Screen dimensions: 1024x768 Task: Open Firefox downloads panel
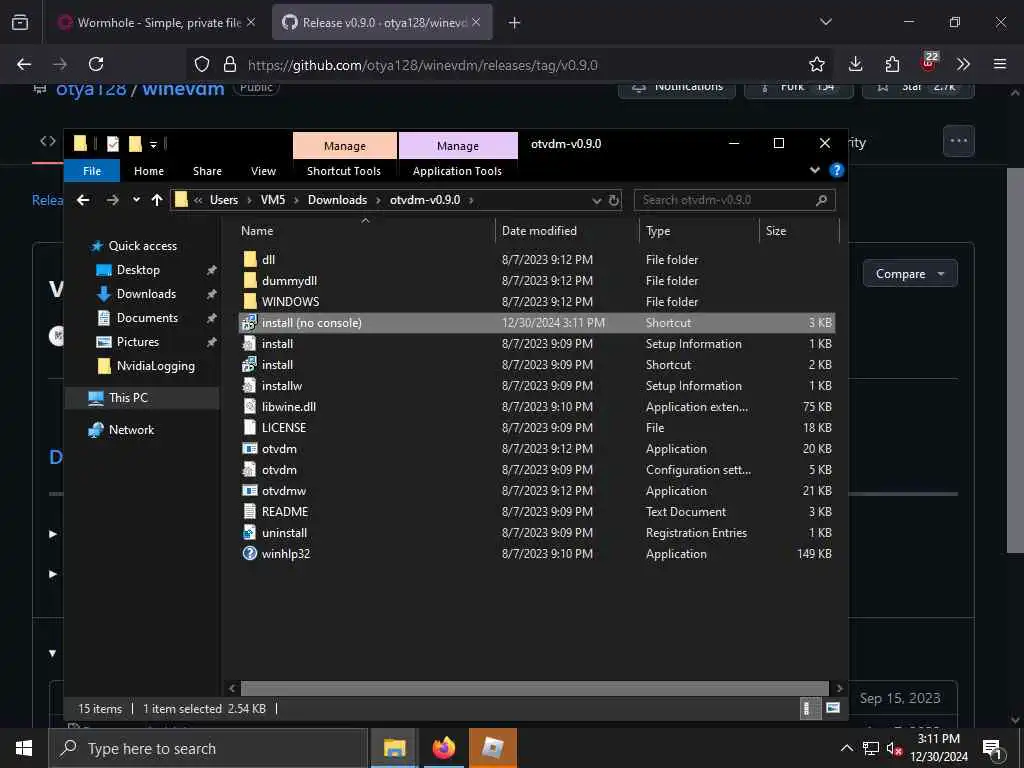click(x=856, y=64)
